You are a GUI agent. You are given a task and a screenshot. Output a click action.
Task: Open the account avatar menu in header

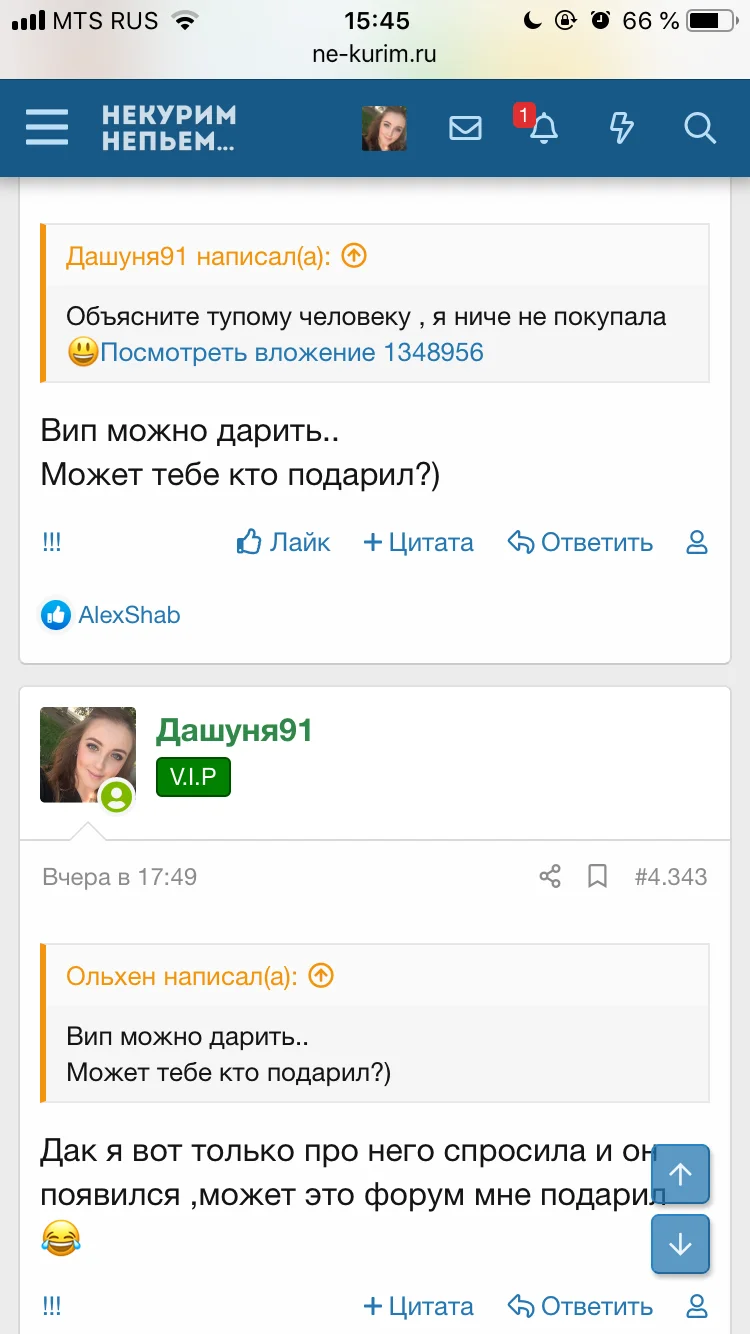384,128
